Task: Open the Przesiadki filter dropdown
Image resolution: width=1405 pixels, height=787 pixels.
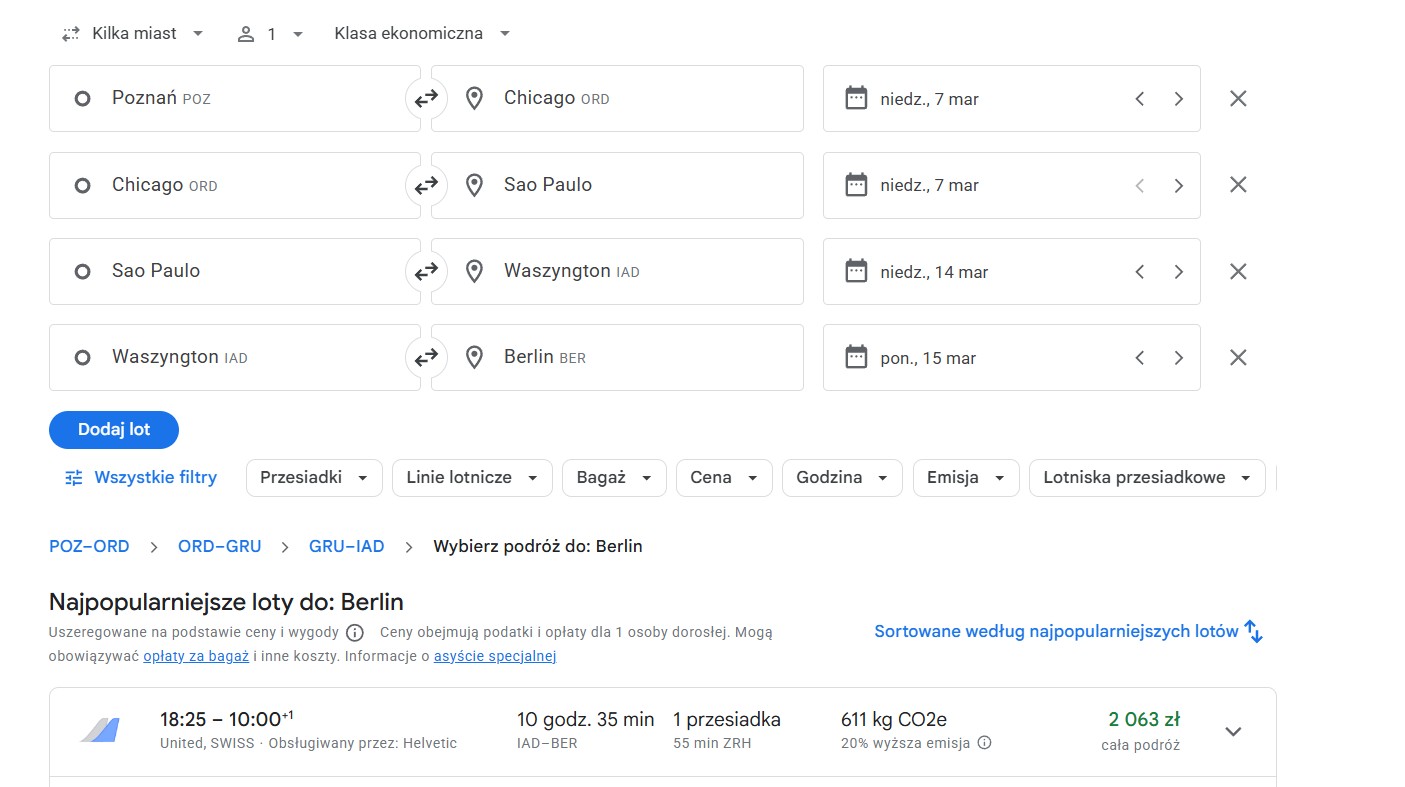Action: pos(314,478)
